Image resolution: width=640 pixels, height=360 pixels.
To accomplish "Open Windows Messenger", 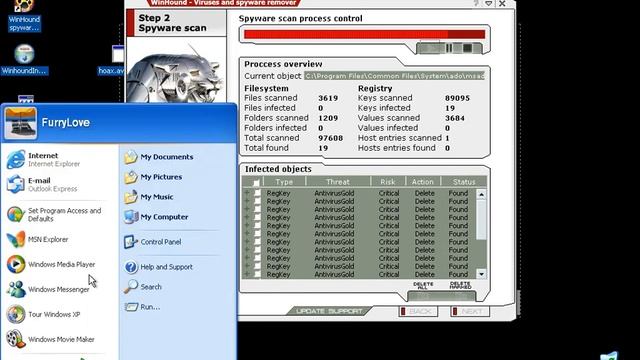I will click(x=48, y=289).
